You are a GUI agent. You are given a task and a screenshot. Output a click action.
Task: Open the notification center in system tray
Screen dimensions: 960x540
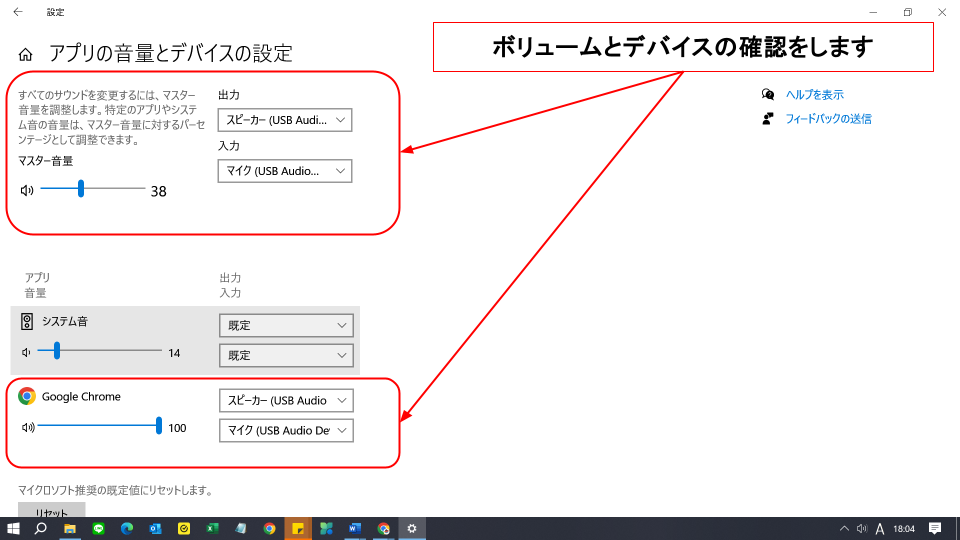click(935, 528)
